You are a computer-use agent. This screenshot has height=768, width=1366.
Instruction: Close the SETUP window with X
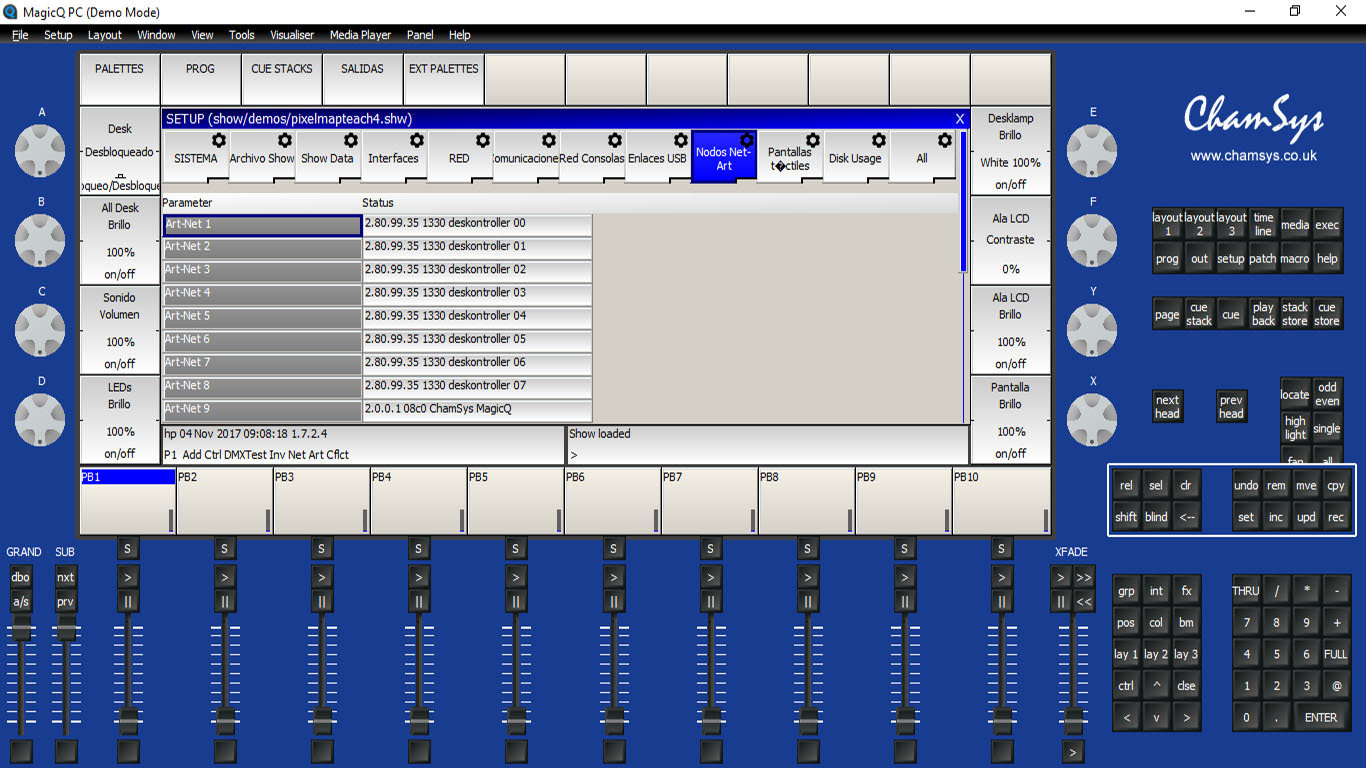coord(959,119)
